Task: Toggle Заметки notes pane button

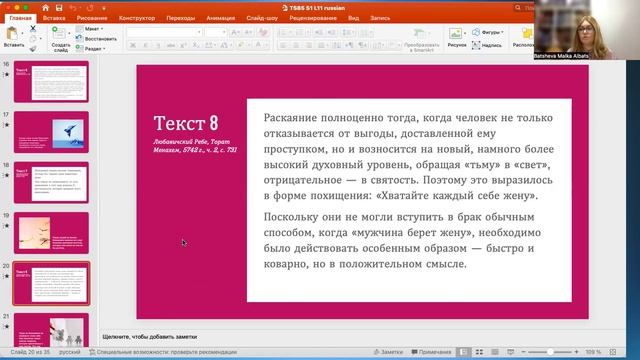Action: point(388,352)
